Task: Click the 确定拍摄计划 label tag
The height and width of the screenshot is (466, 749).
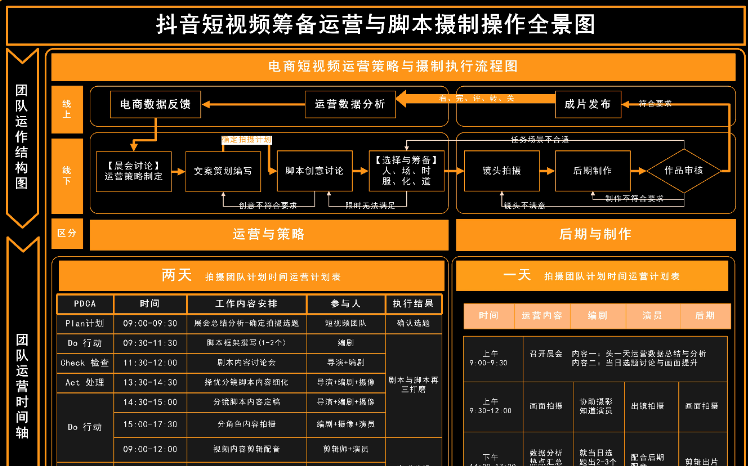Action: coord(246,140)
